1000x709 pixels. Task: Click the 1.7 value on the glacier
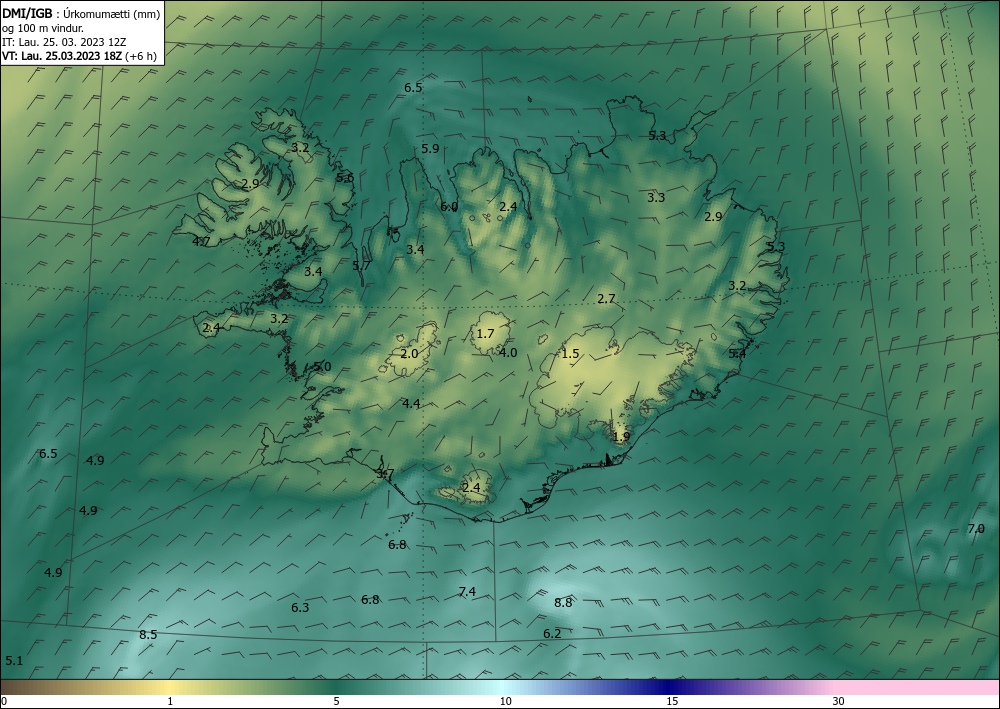pos(485,333)
